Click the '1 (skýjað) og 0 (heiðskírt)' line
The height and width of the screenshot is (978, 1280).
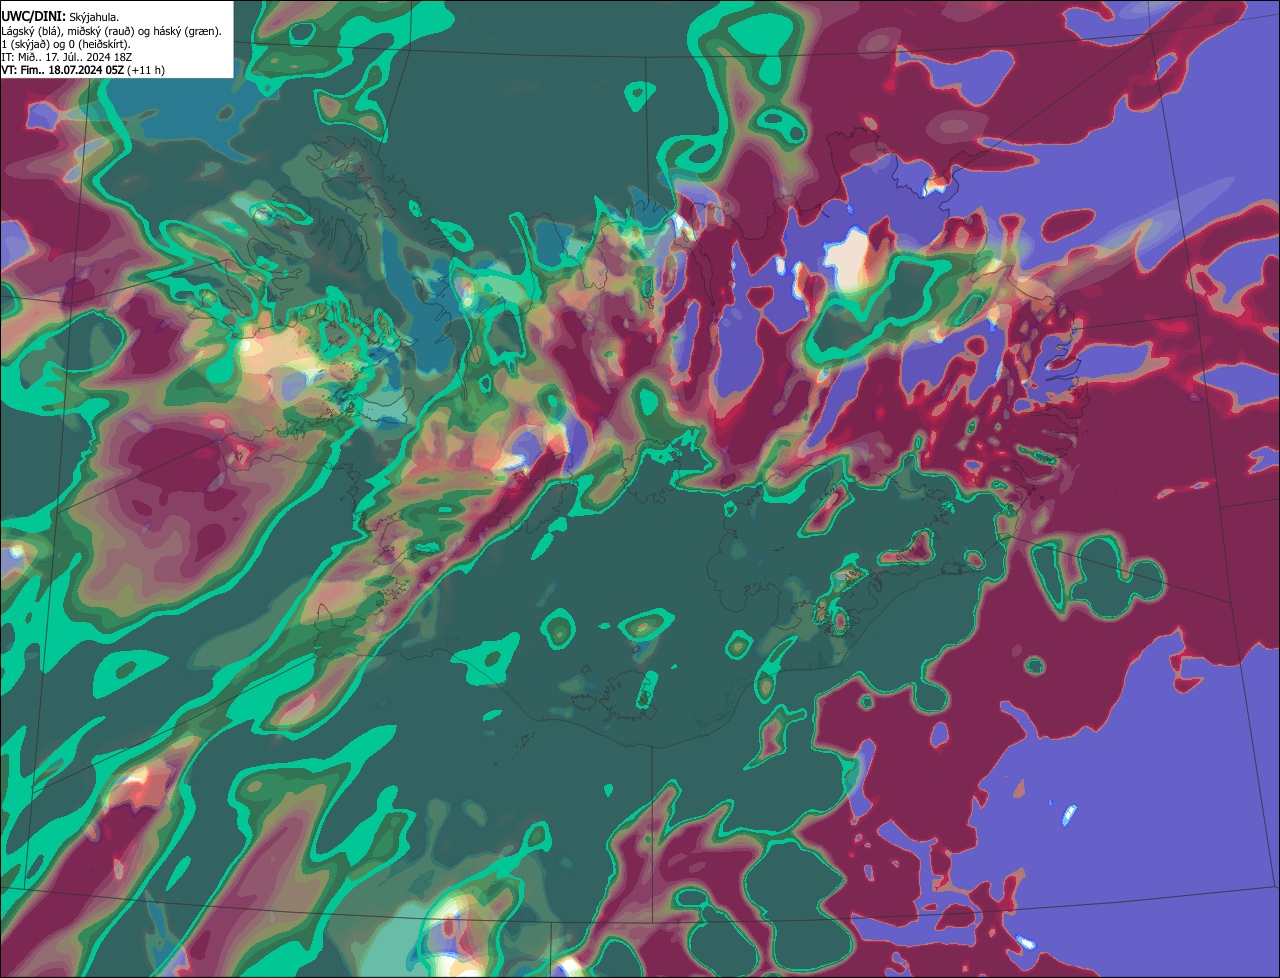click(x=65, y=44)
